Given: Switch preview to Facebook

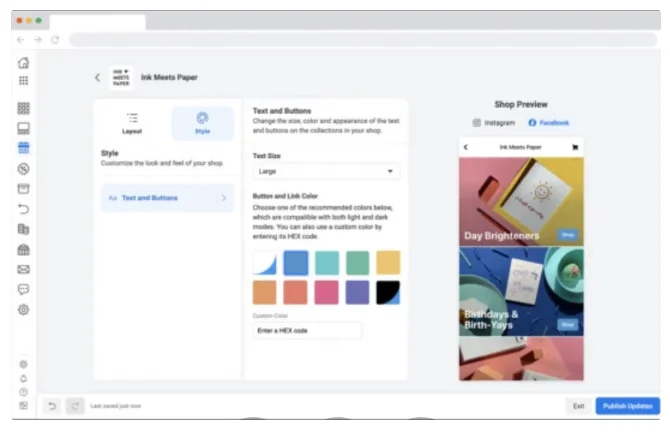Looking at the screenshot, I should coord(548,123).
